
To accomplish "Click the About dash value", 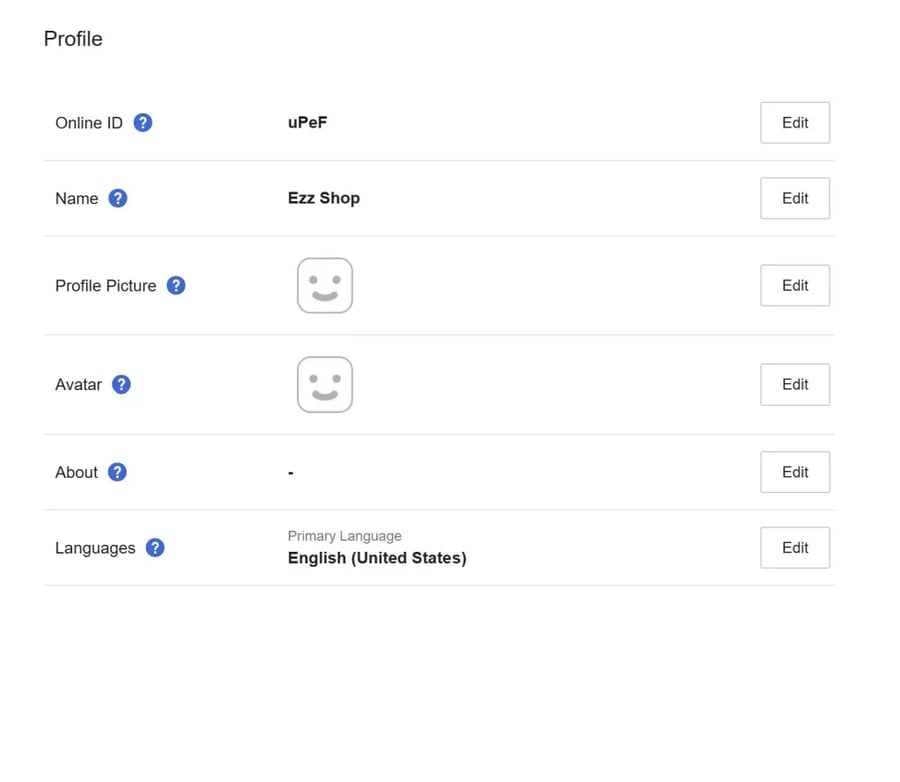I will (291, 473).
